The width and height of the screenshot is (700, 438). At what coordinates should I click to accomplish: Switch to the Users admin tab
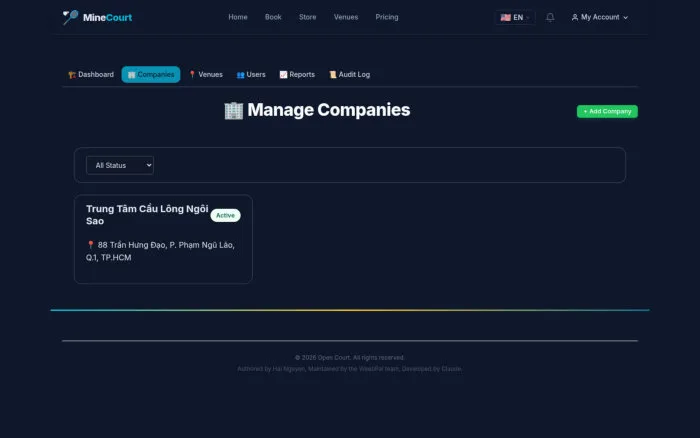pyautogui.click(x=251, y=75)
